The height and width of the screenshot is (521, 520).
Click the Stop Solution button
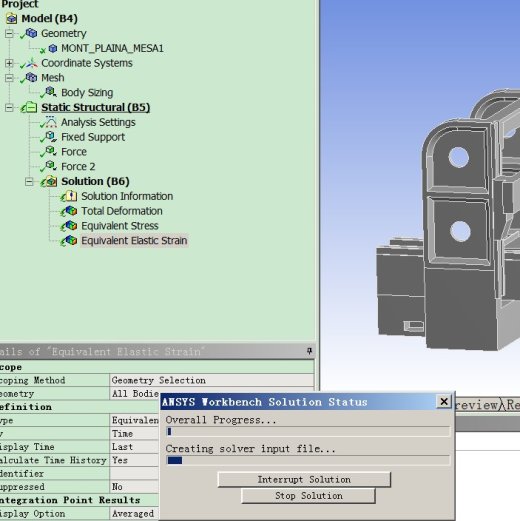308,496
